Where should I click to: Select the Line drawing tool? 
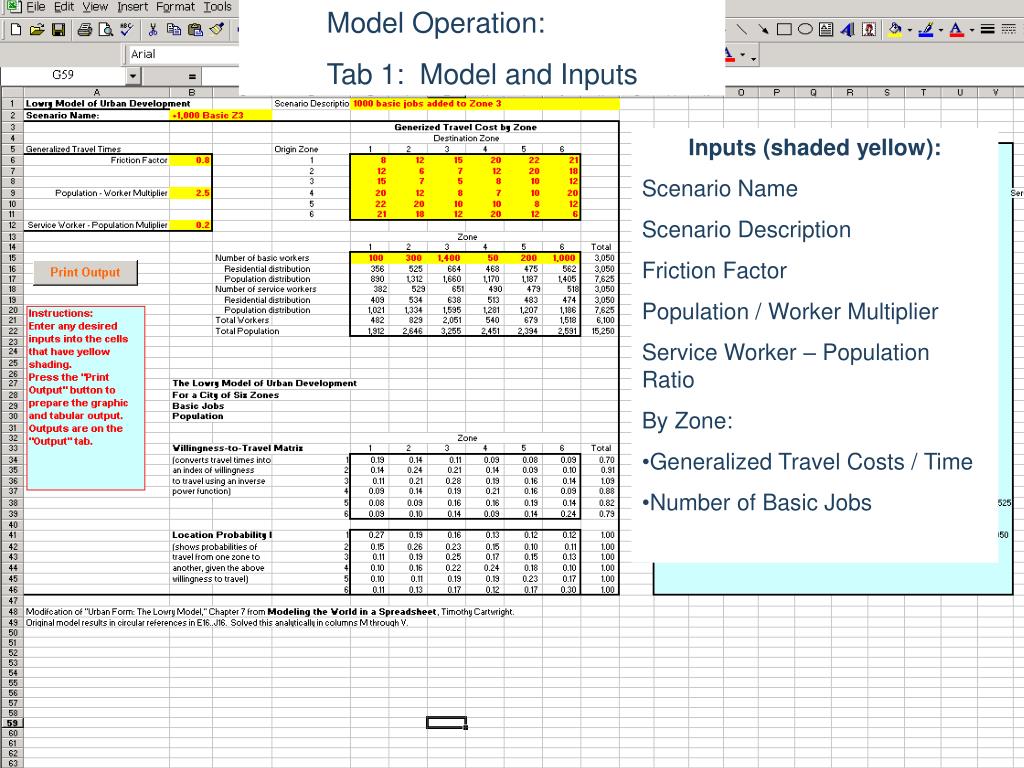click(x=742, y=29)
